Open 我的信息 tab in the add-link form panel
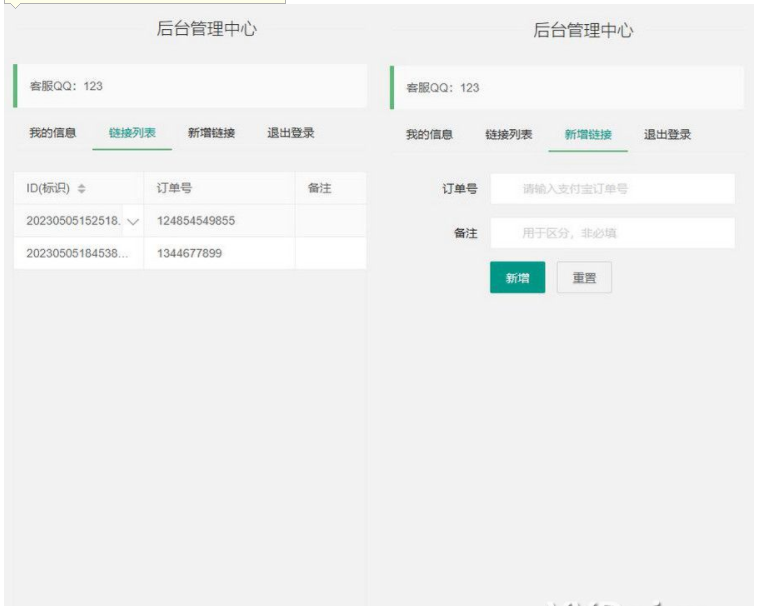 429,135
